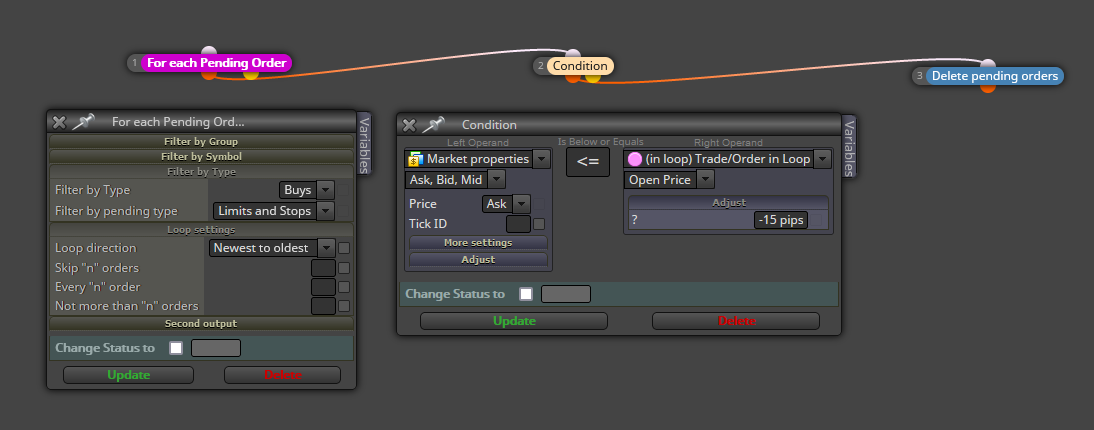Open Variables tab on Condition panel
Viewport: 1094px width, 430px height.
[x=848, y=145]
